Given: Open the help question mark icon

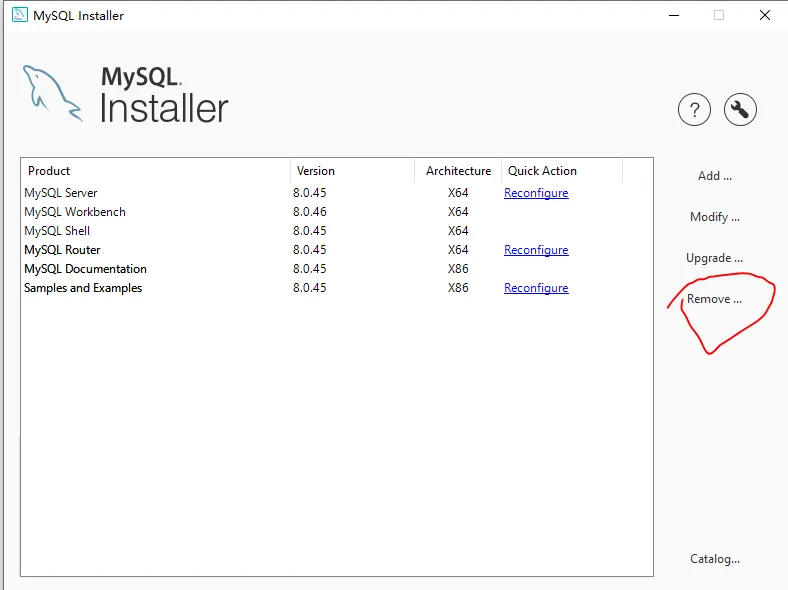Looking at the screenshot, I should pyautogui.click(x=694, y=110).
